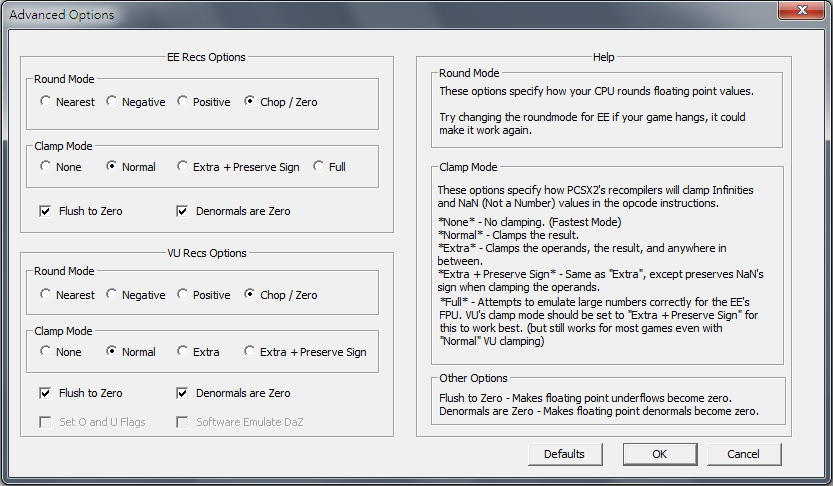Select Negative round mode for EE Recs
833x486 pixels.
[112, 102]
